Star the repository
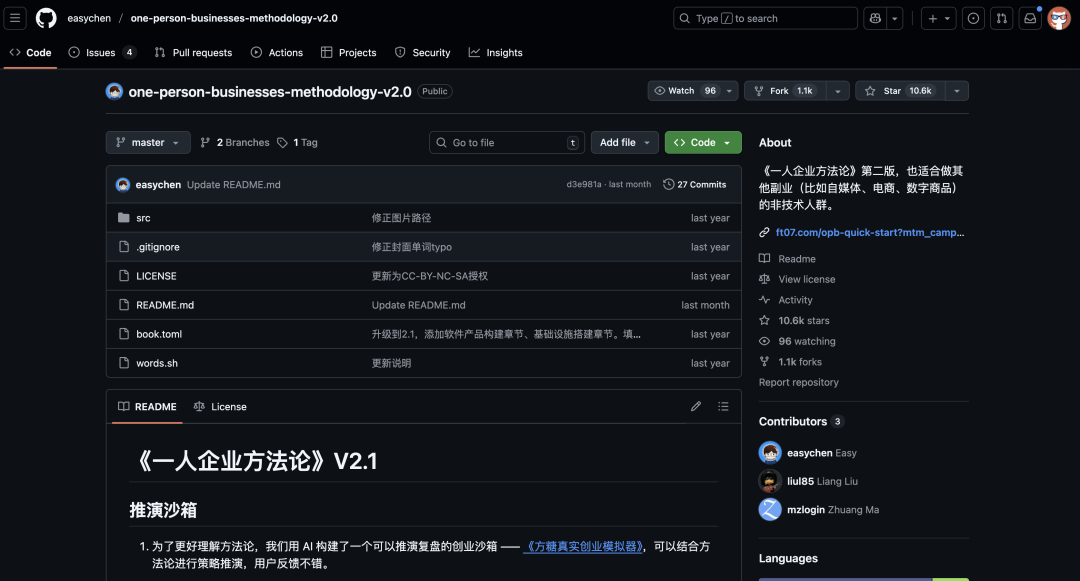The height and width of the screenshot is (581, 1080). [899, 91]
